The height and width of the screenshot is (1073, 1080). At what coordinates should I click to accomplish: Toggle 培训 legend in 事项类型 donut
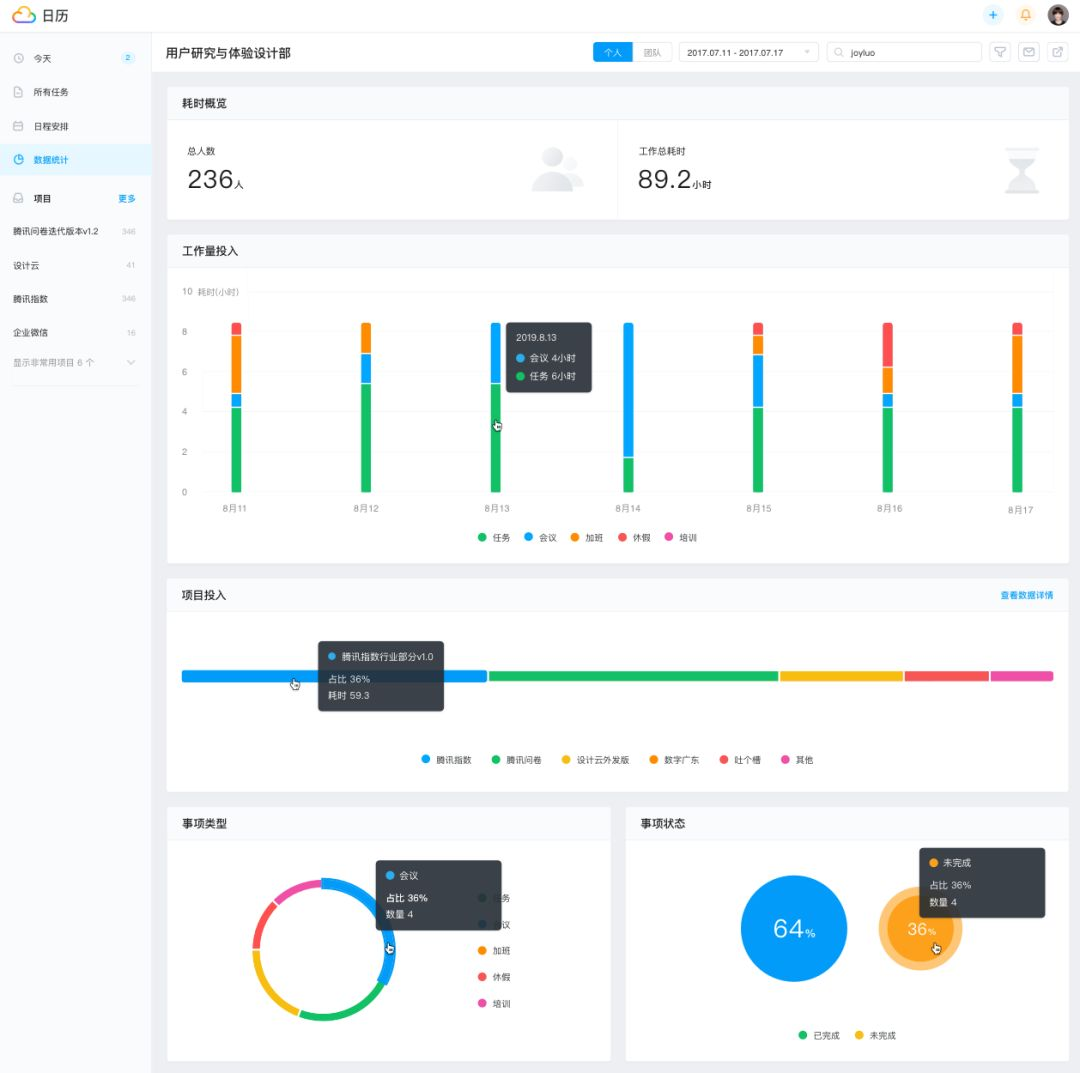494,1003
